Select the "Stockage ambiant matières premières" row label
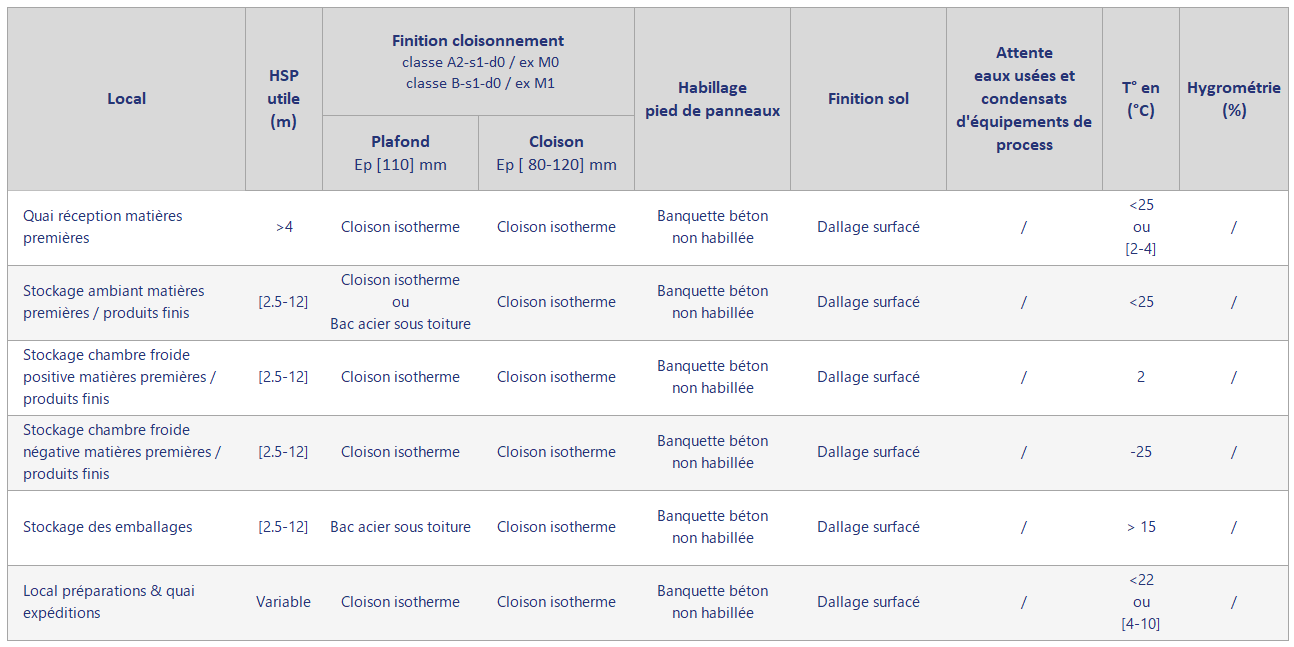The width and height of the screenshot is (1294, 647). click(x=113, y=302)
